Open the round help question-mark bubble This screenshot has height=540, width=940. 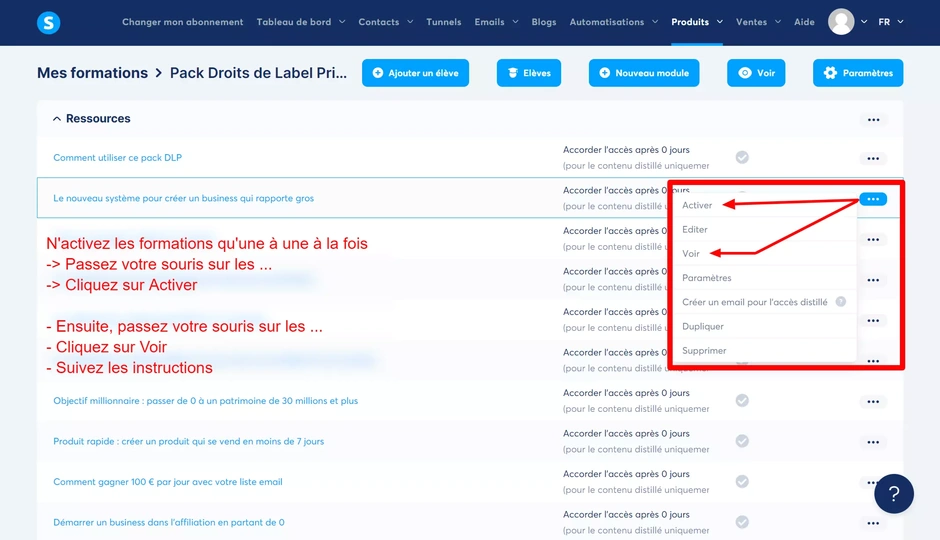(x=893, y=494)
